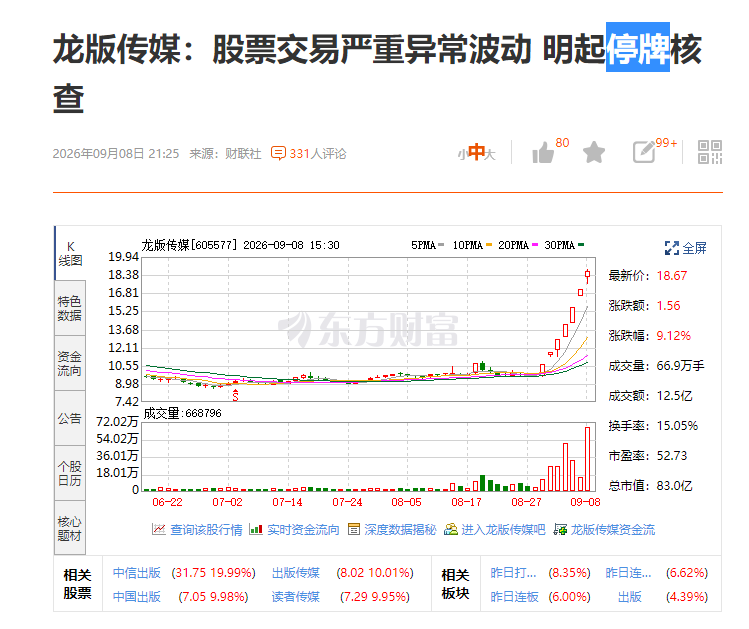Click the red S marker on chart

coord(235,395)
